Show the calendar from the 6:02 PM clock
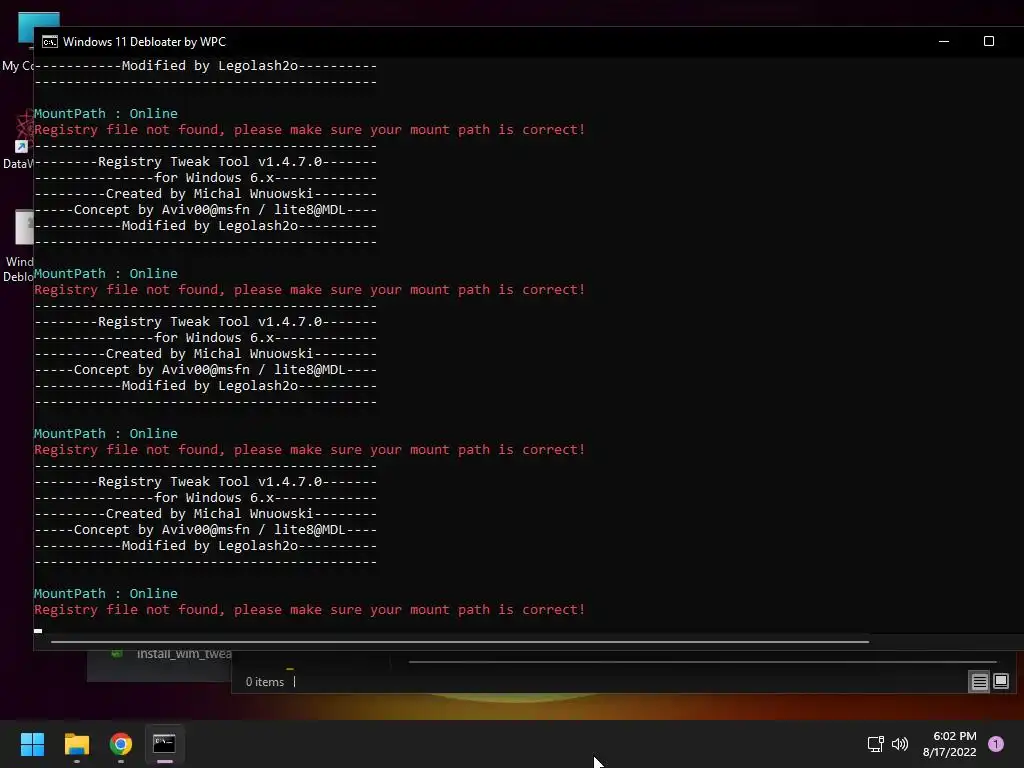Image resolution: width=1024 pixels, height=768 pixels. tap(950, 744)
